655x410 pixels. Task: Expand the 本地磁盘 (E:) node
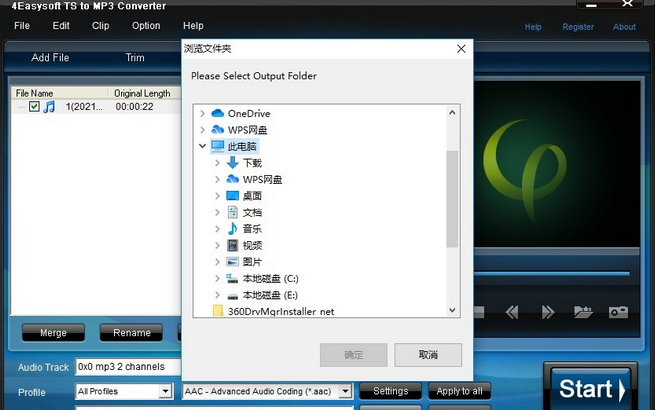click(217, 295)
